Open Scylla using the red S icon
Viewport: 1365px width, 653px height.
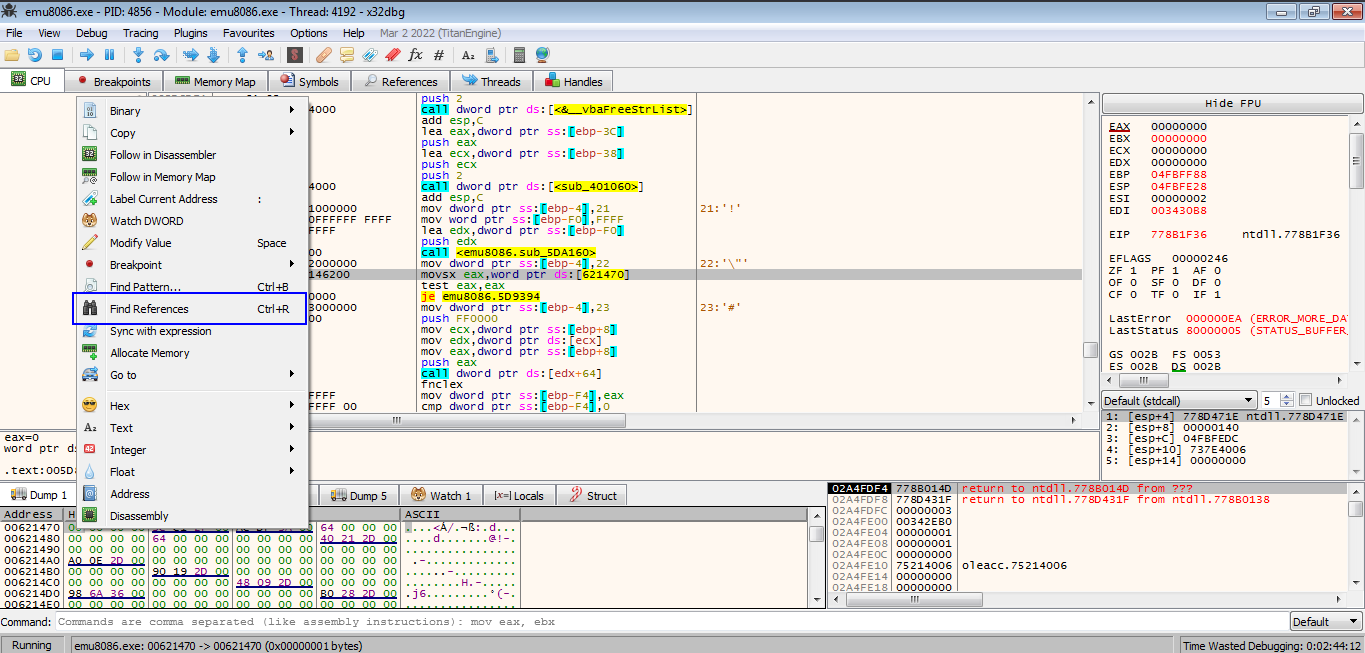(x=295, y=55)
